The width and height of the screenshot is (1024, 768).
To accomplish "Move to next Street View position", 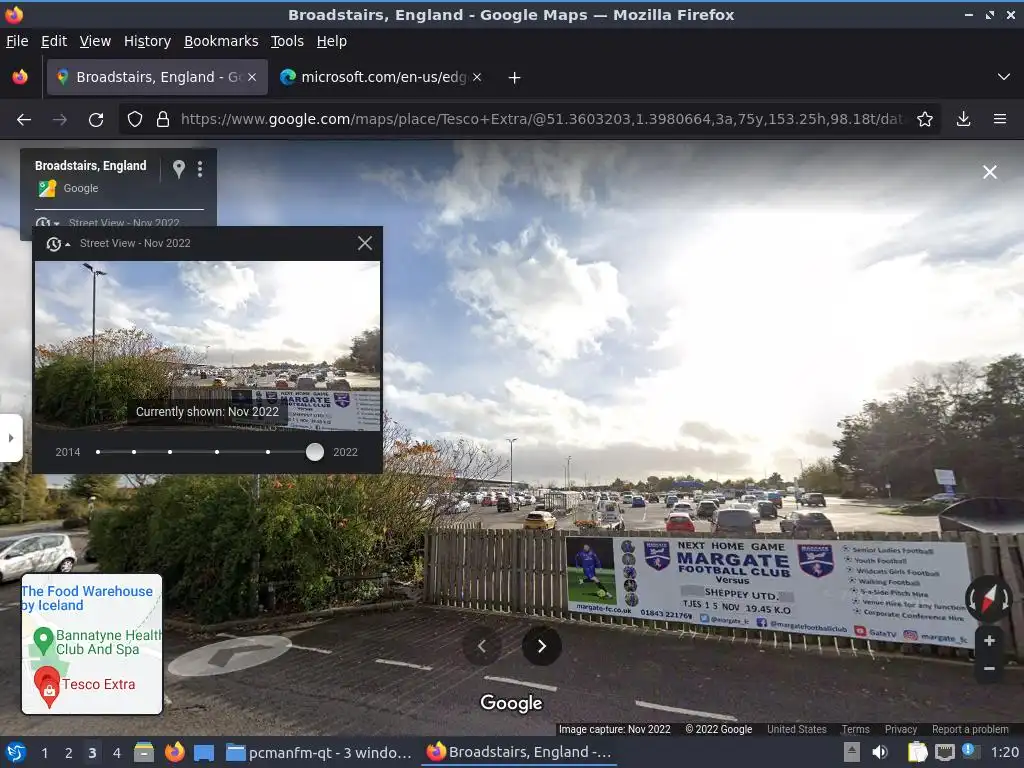I will (541, 647).
